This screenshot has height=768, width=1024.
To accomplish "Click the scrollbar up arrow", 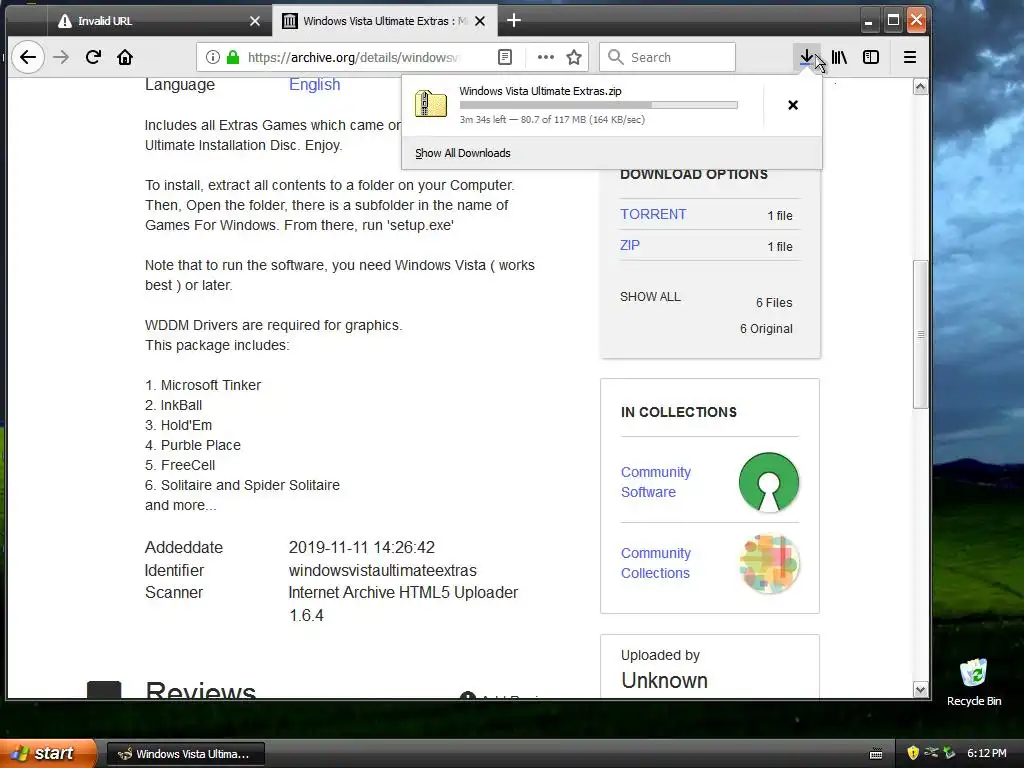I will click(920, 87).
